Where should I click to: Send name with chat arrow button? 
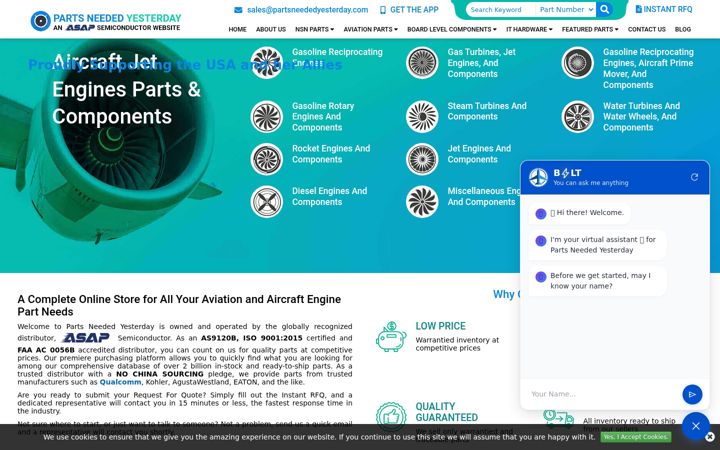692,394
